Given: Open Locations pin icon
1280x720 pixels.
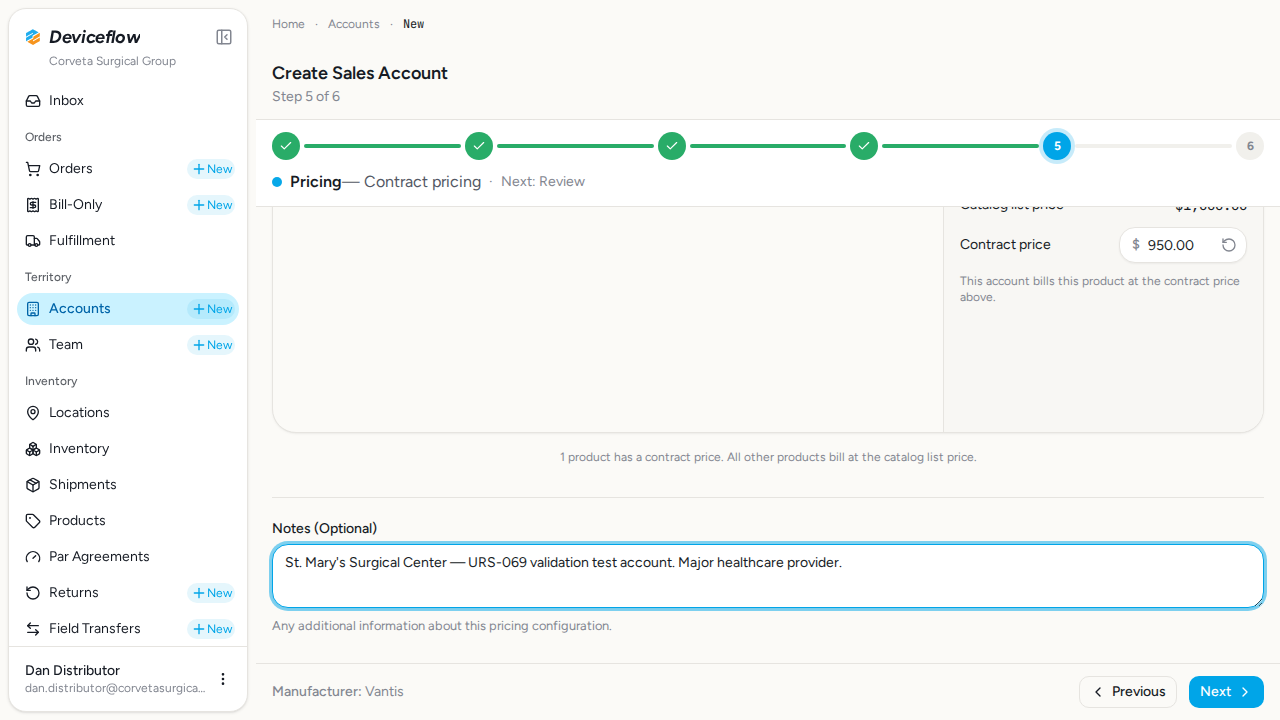Looking at the screenshot, I should point(33,413).
